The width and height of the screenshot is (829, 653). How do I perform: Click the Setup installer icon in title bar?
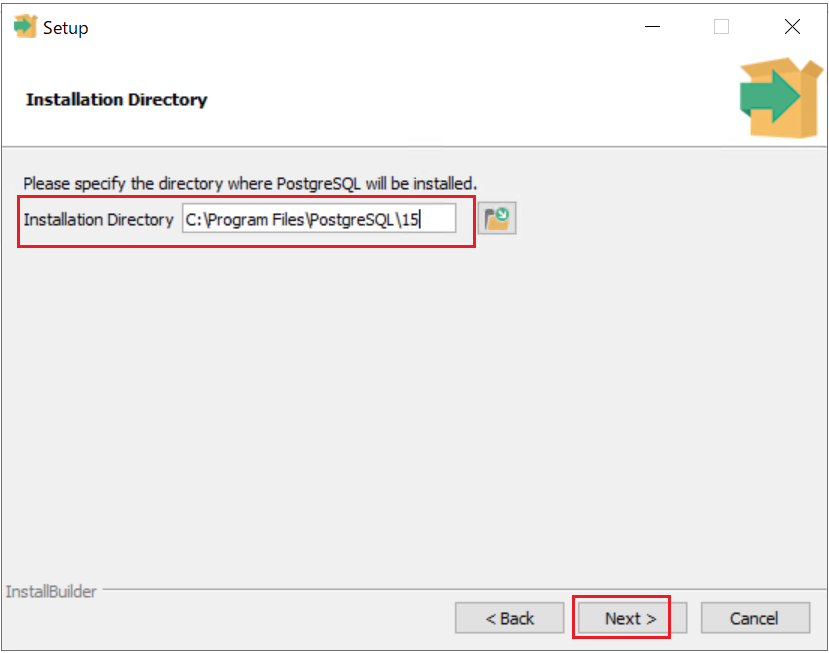(25, 26)
